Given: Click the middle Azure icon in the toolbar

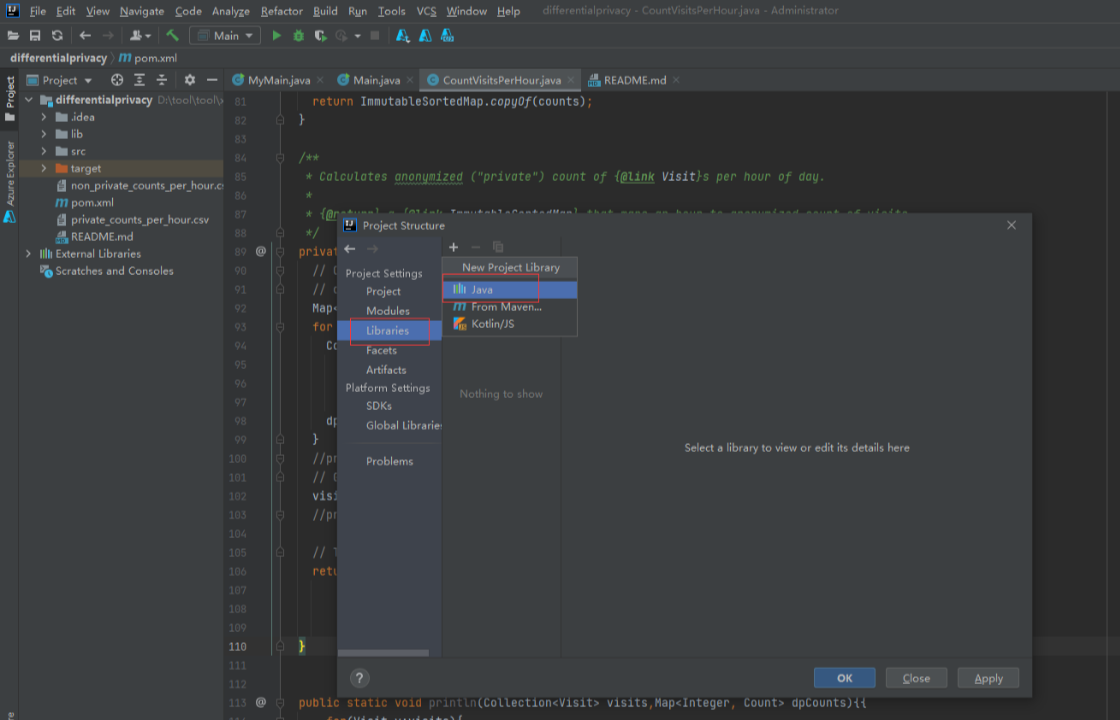Looking at the screenshot, I should coord(425,36).
